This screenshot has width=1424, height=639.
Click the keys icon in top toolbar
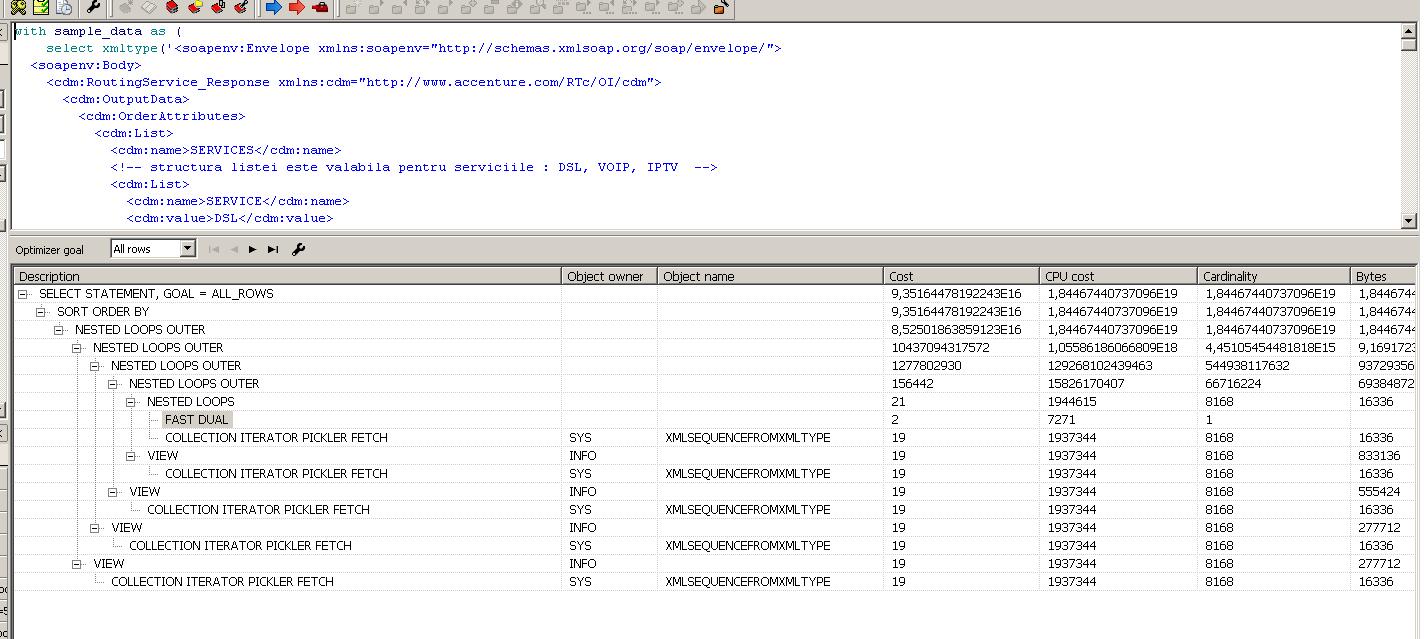point(19,7)
